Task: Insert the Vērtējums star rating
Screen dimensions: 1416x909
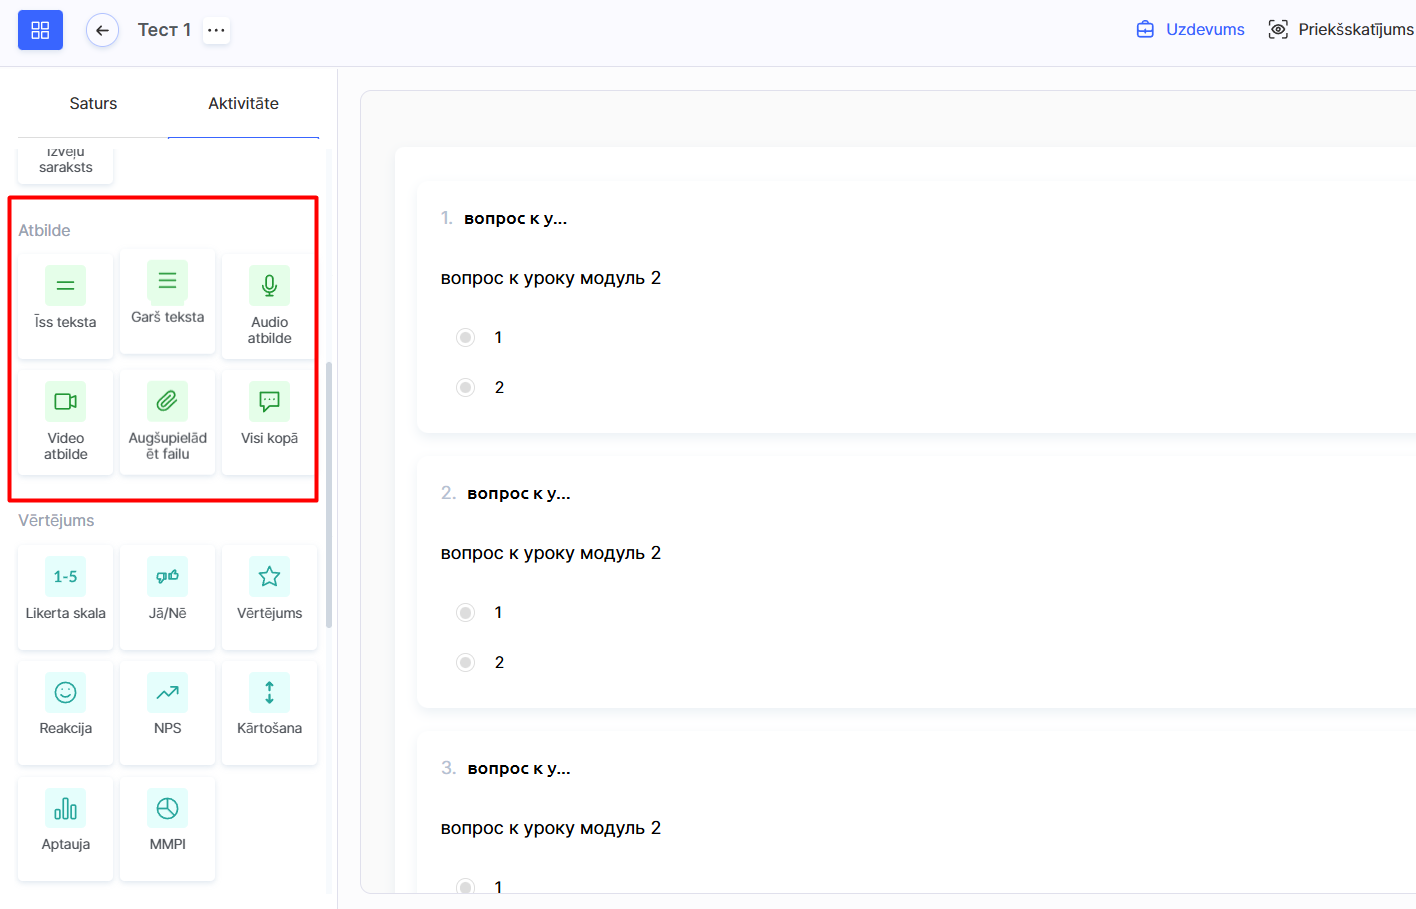Action: [269, 577]
